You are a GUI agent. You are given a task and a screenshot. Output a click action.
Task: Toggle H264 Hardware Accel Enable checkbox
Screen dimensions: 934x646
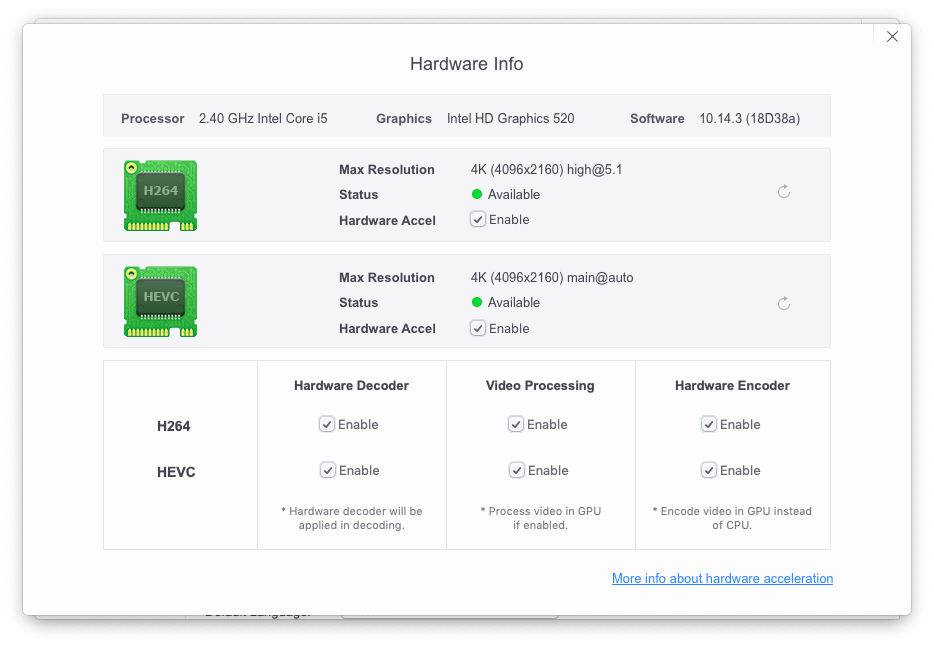[478, 219]
